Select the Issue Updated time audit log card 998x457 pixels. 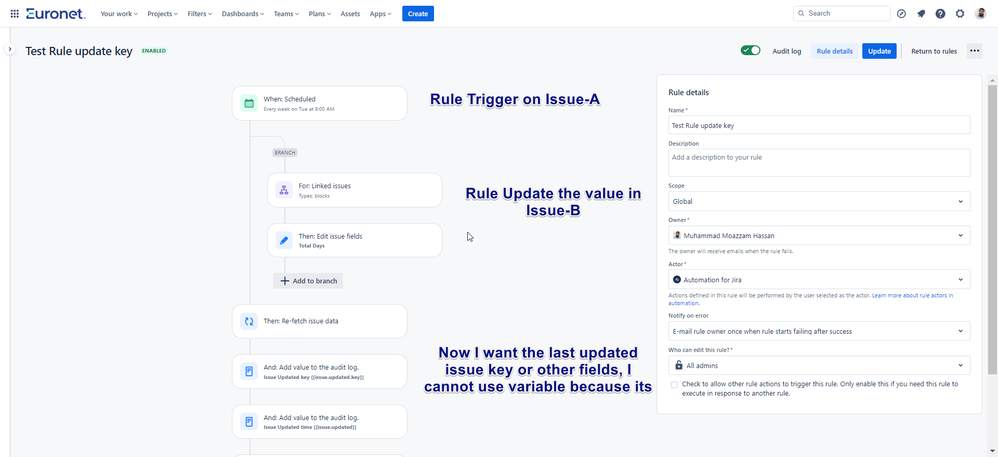pyautogui.click(x=320, y=421)
